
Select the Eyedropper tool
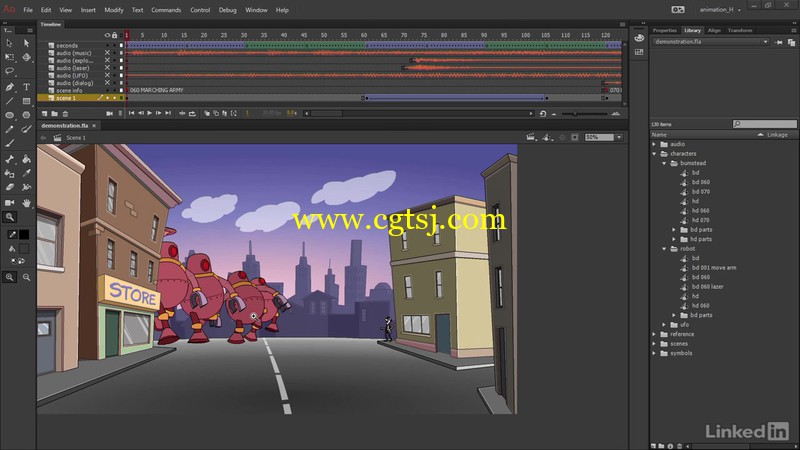tap(26, 173)
